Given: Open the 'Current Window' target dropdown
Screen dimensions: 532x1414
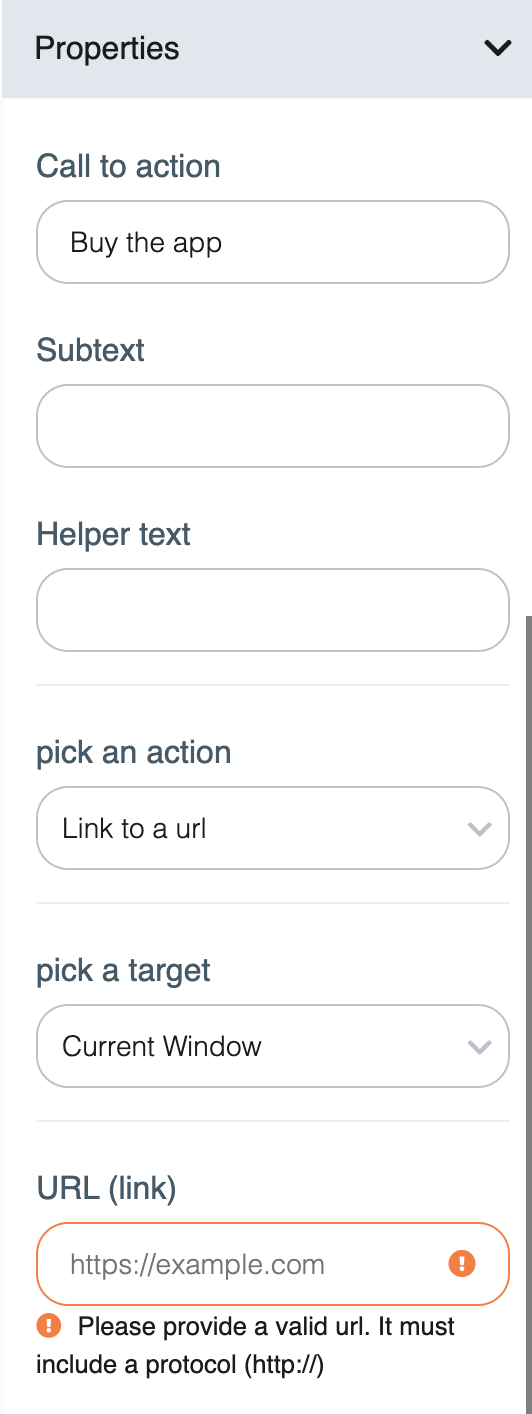Looking at the screenshot, I should pos(273,1046).
